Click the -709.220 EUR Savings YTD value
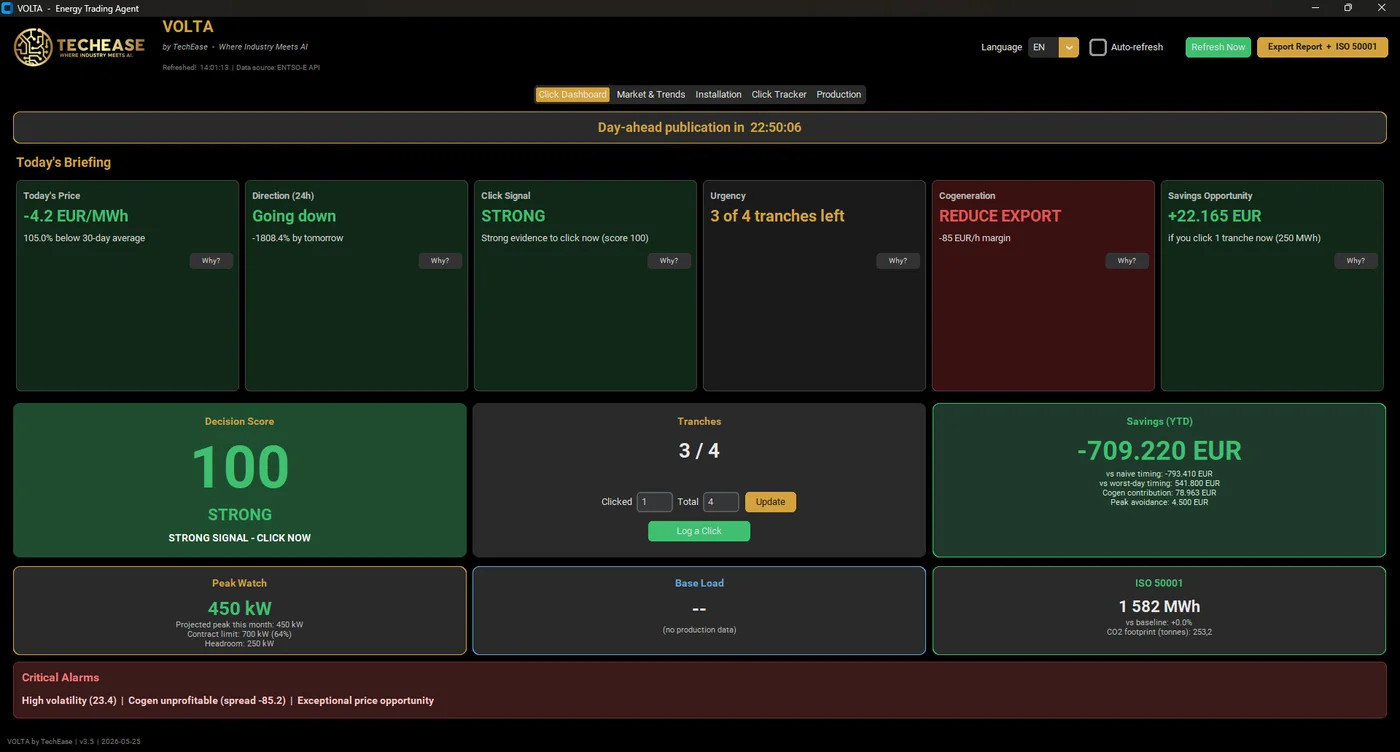Screen dimensions: 1400x752 tap(1159, 451)
